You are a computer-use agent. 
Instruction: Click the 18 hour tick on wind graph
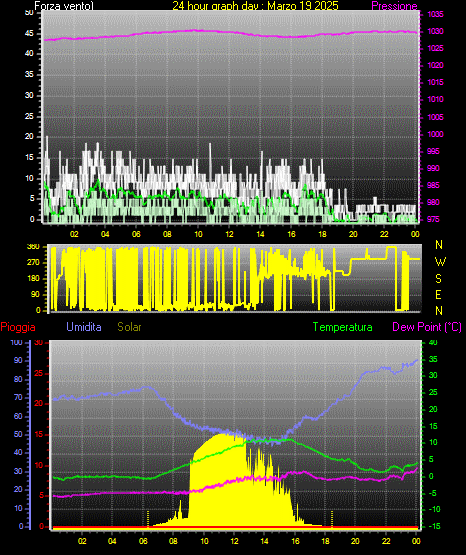point(322,234)
